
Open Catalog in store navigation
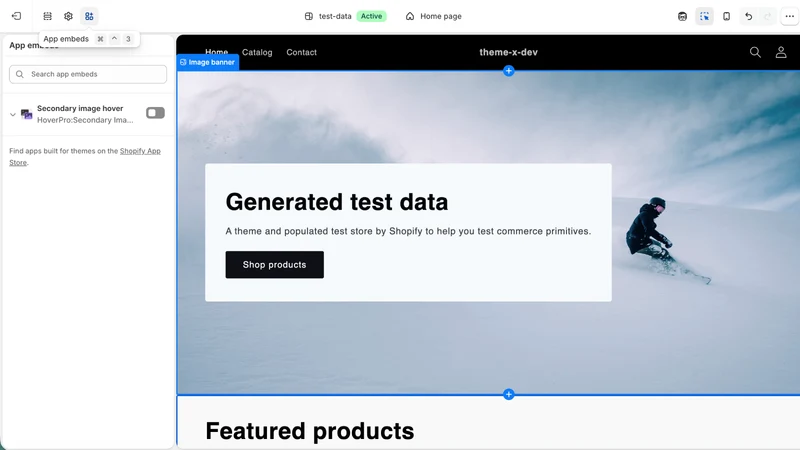[x=257, y=52]
